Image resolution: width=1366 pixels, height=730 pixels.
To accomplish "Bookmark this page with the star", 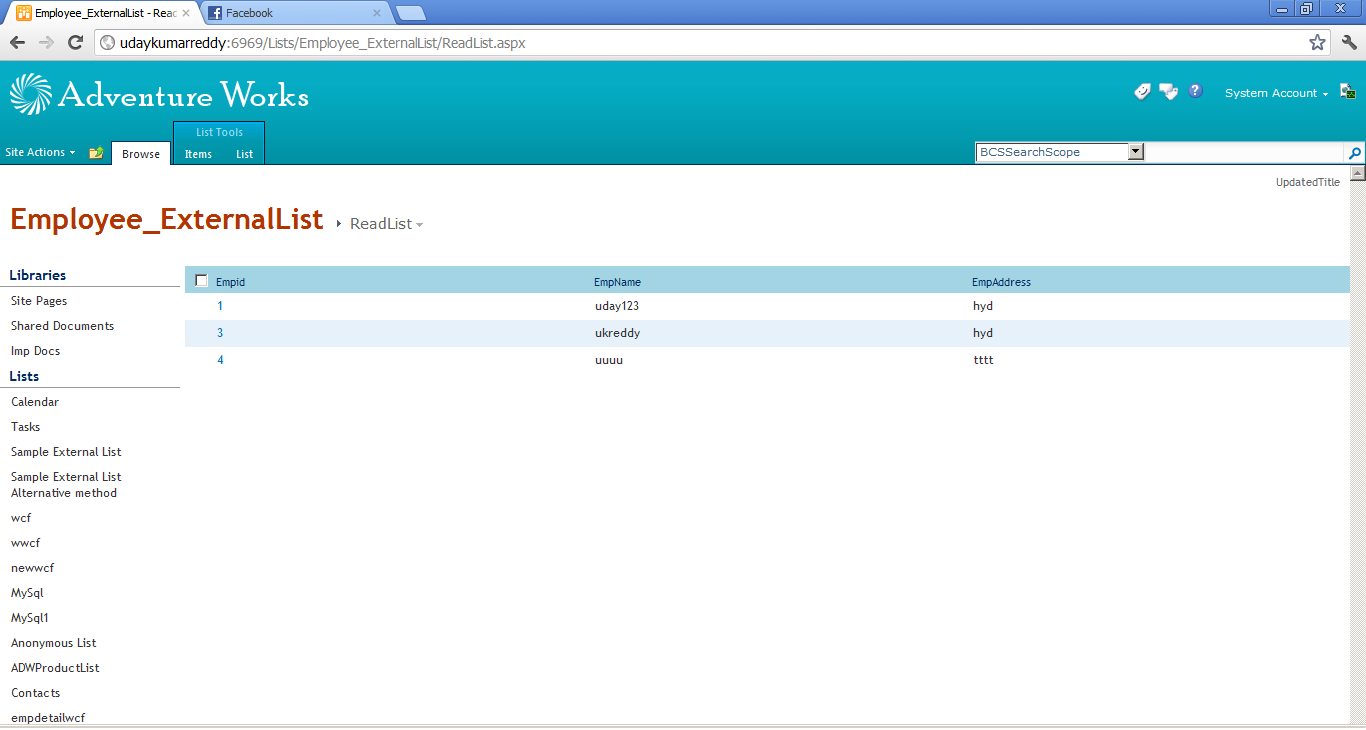I will 1317,42.
